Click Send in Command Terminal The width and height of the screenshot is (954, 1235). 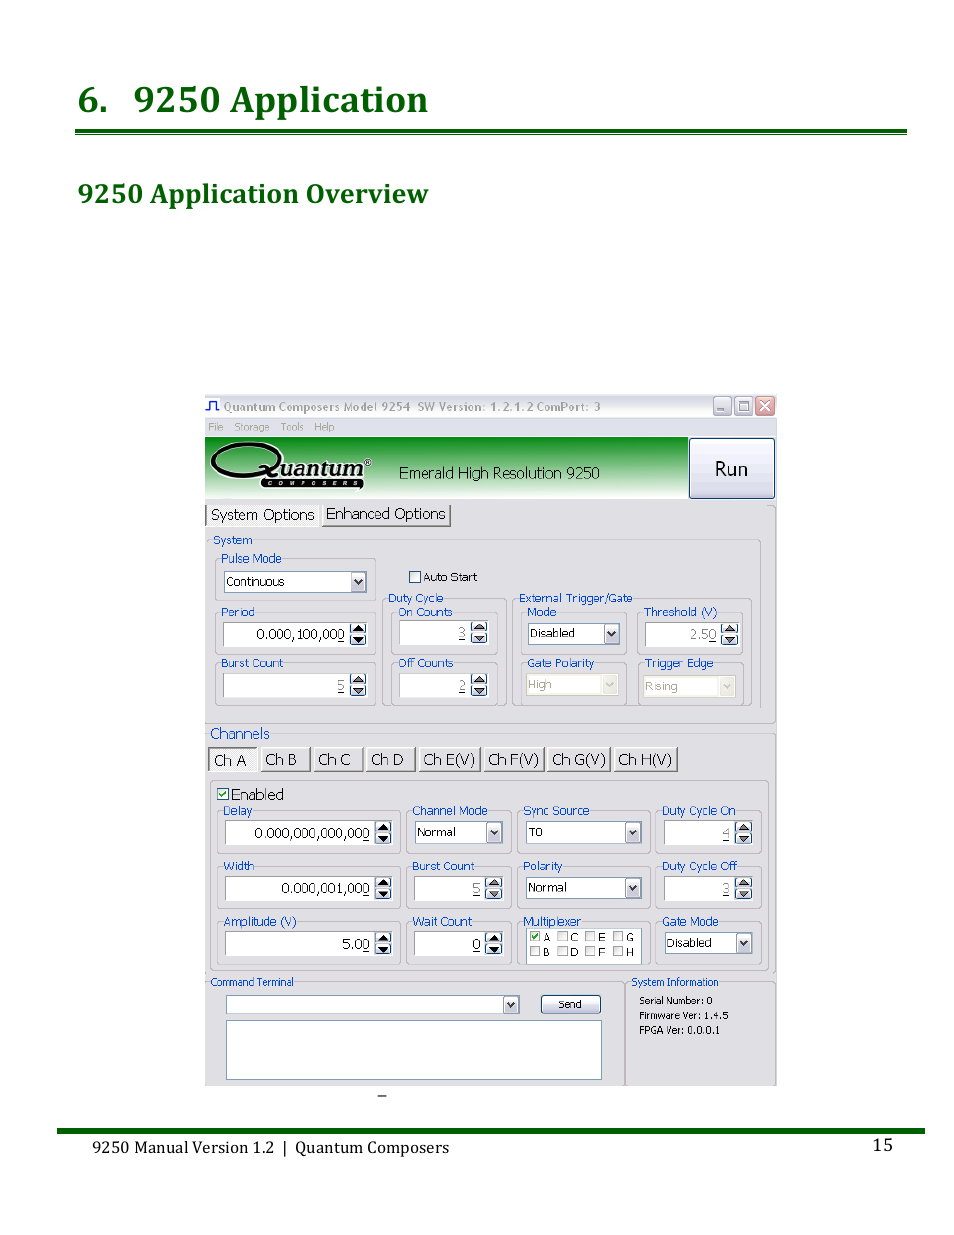(570, 1004)
